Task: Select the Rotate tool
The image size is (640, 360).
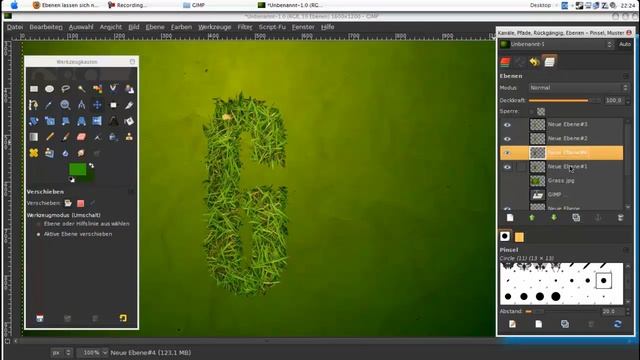Action: pos(34,121)
